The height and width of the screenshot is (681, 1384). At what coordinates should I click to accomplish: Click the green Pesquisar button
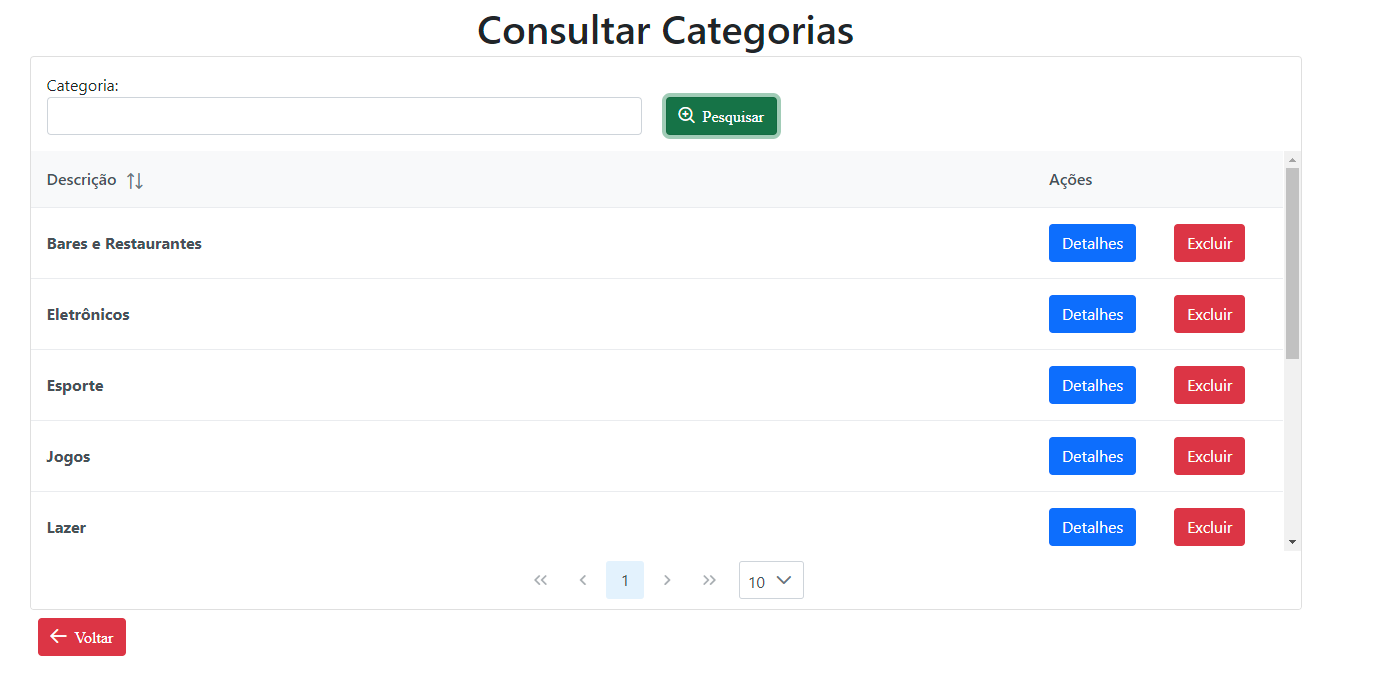click(x=721, y=115)
